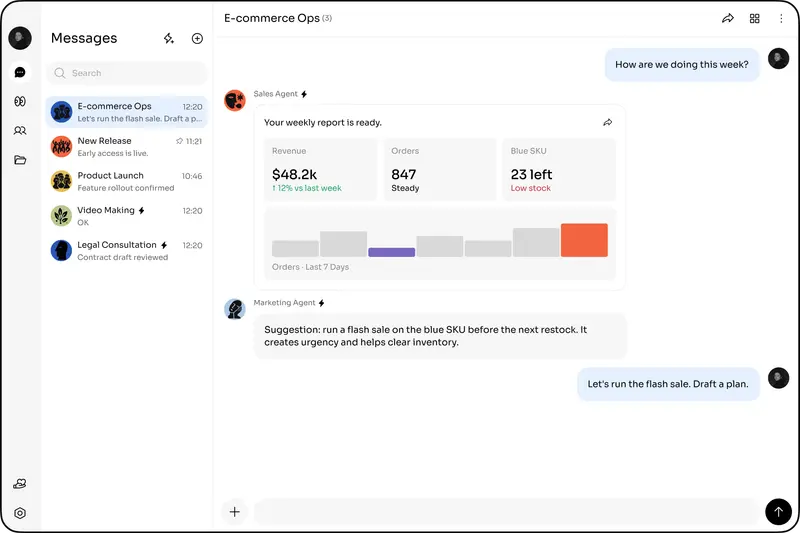800x533 pixels.
Task: Open the E-commerce Ops conversation
Action: [127, 112]
